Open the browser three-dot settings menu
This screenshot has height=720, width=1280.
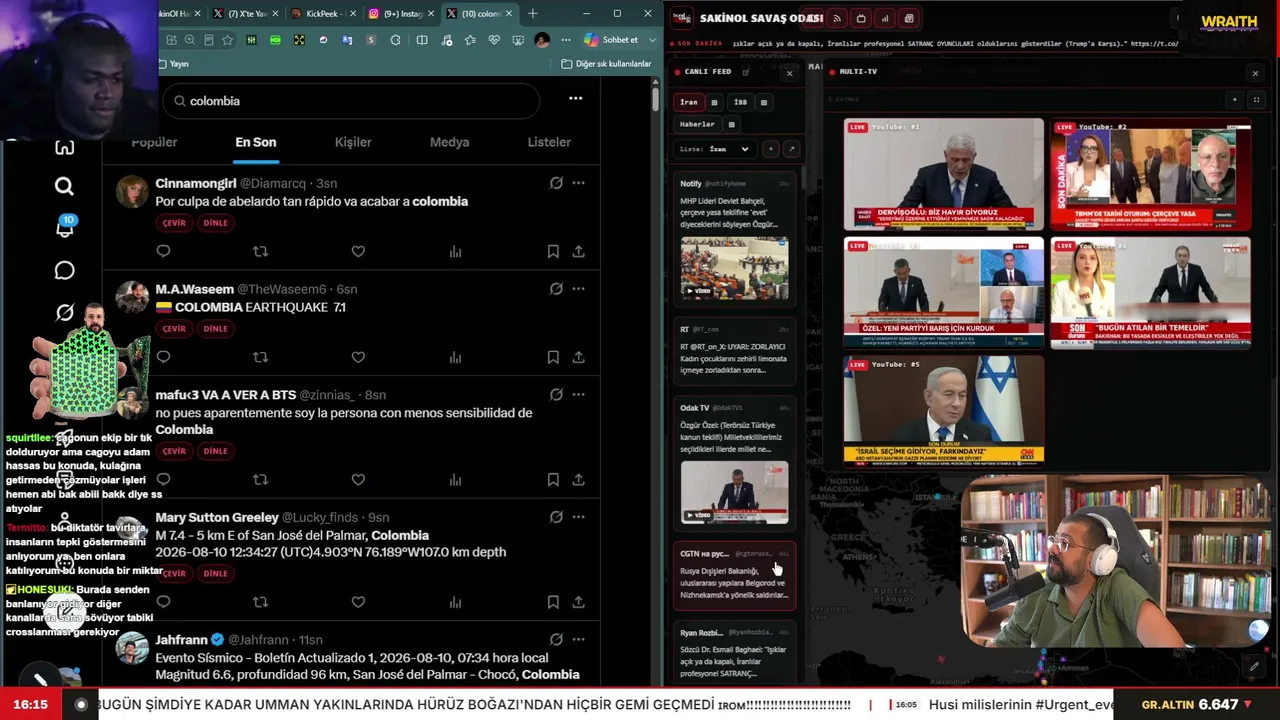[564, 40]
